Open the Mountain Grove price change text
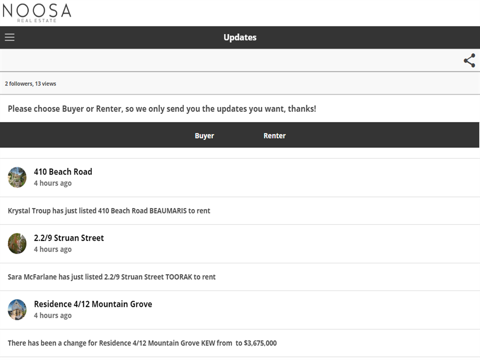Screen dimensions: 480x360 click(x=142, y=343)
